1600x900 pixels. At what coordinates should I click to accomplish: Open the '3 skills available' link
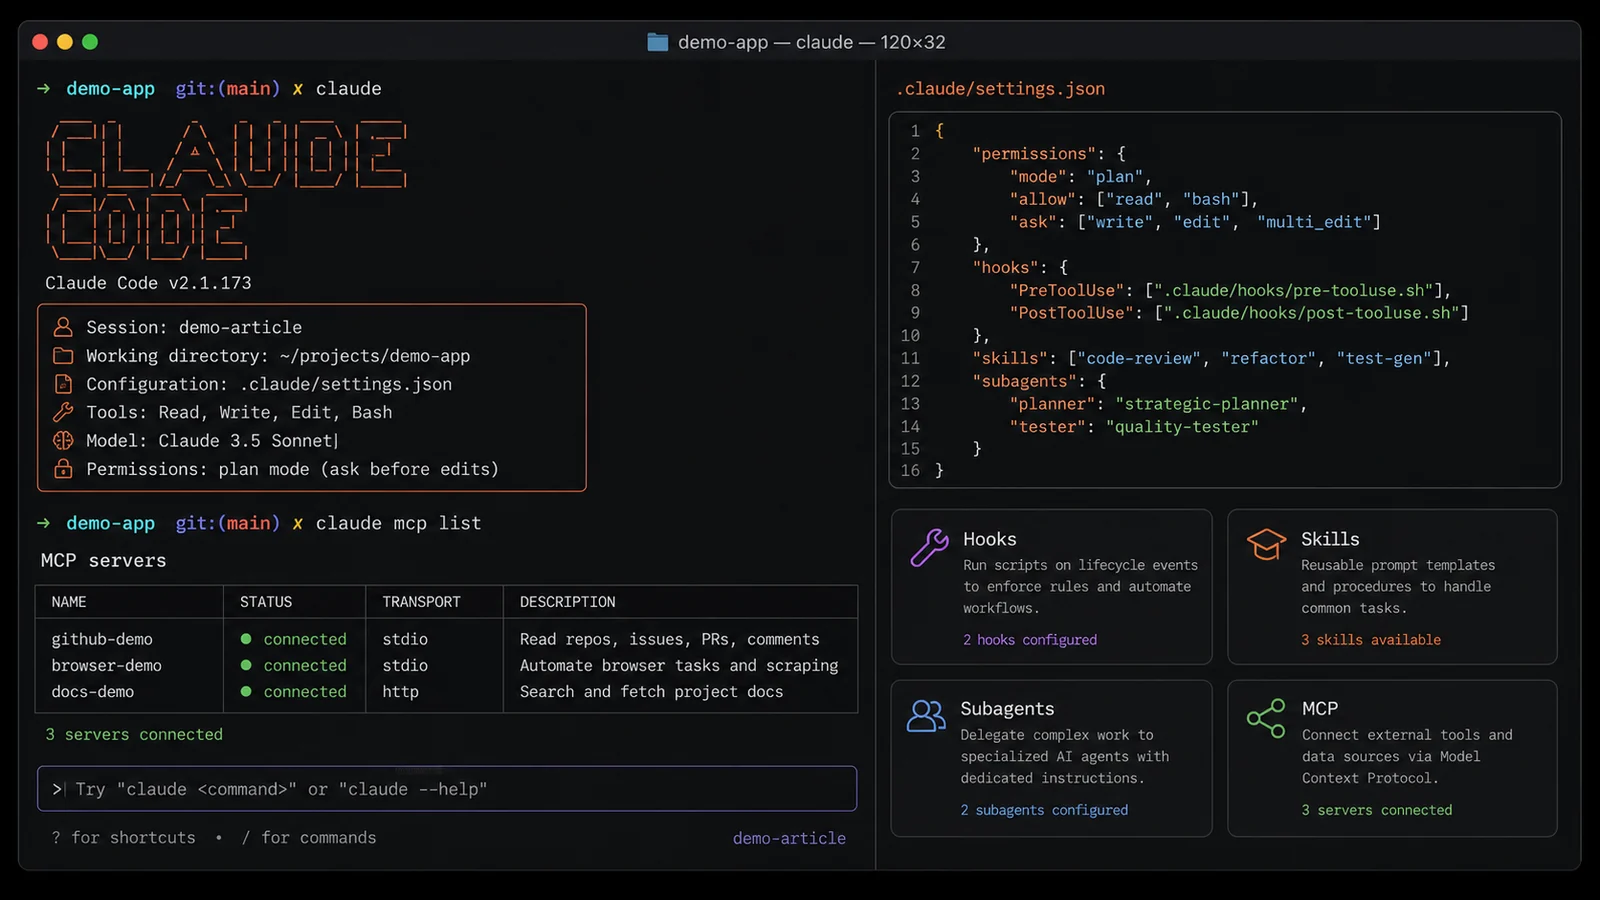1371,640
